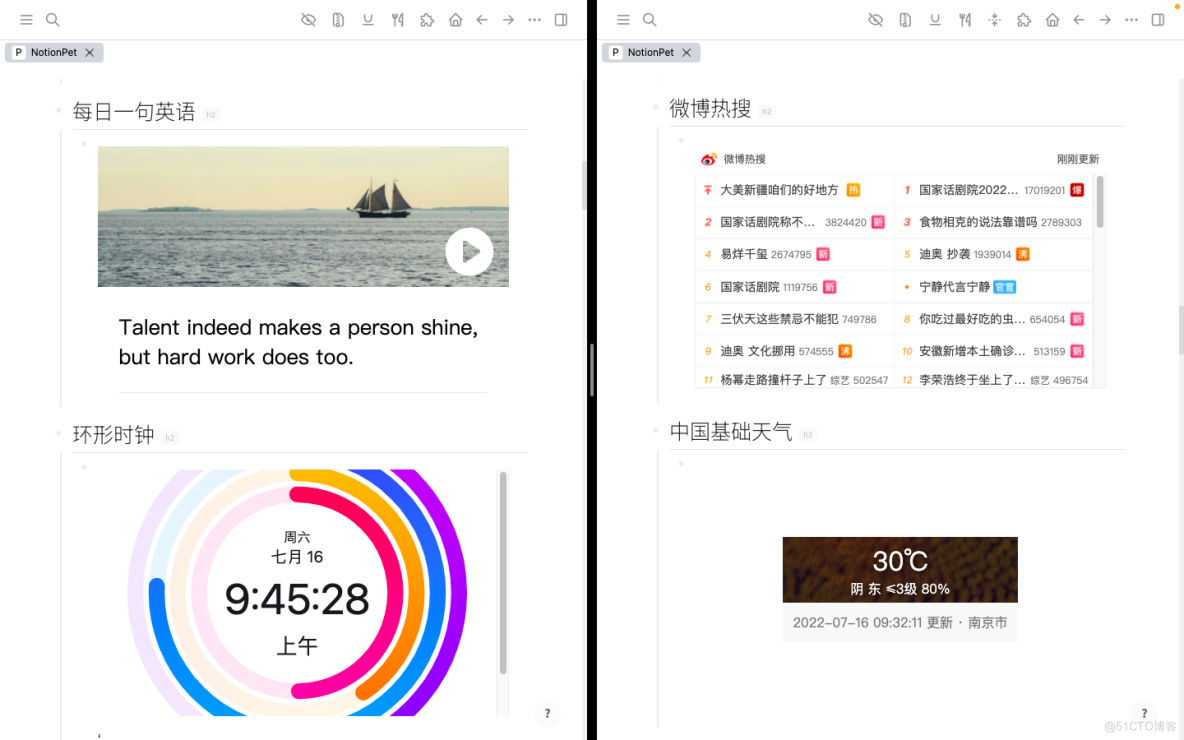Viewport: 1184px width, 740px height.
Task: Open the three-dots more menu above 每日一句英语
Action: tap(535, 20)
